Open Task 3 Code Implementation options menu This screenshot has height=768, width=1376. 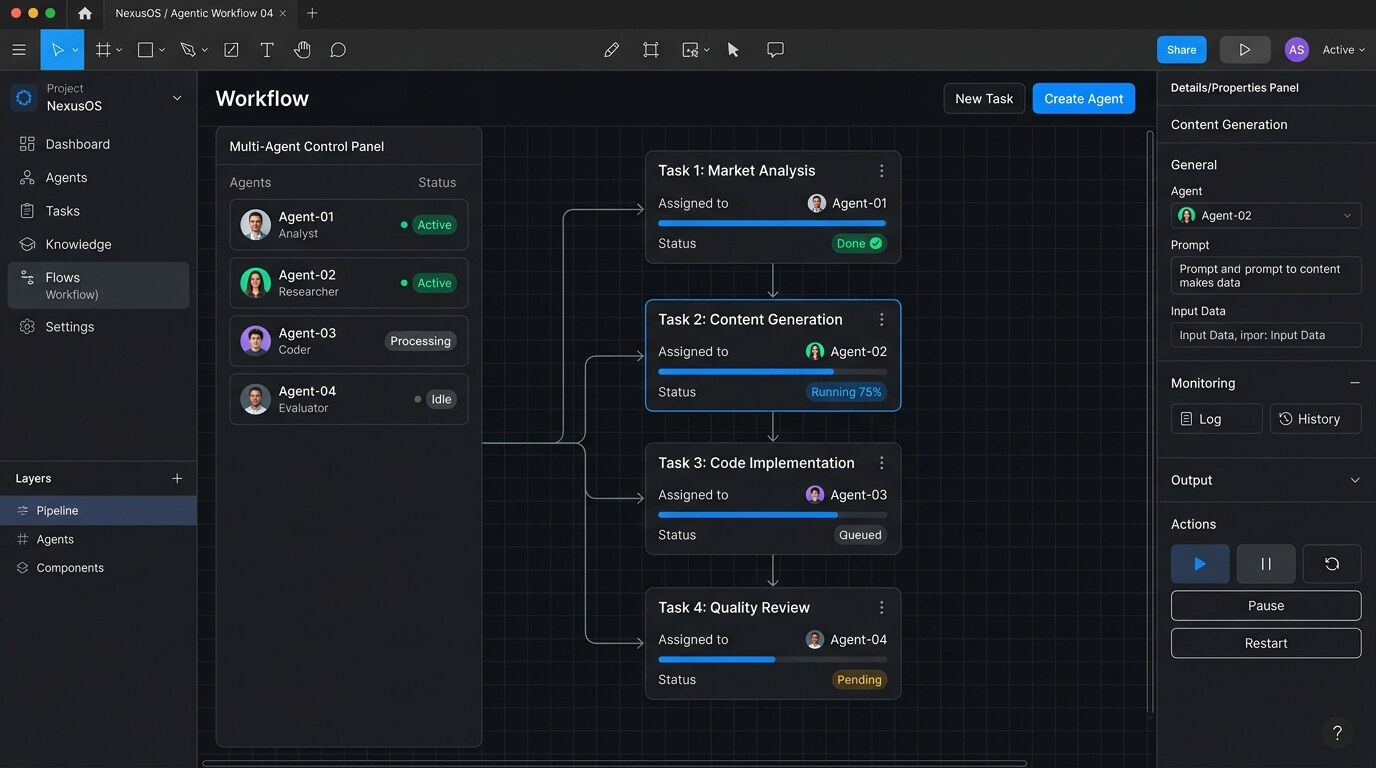coord(881,463)
